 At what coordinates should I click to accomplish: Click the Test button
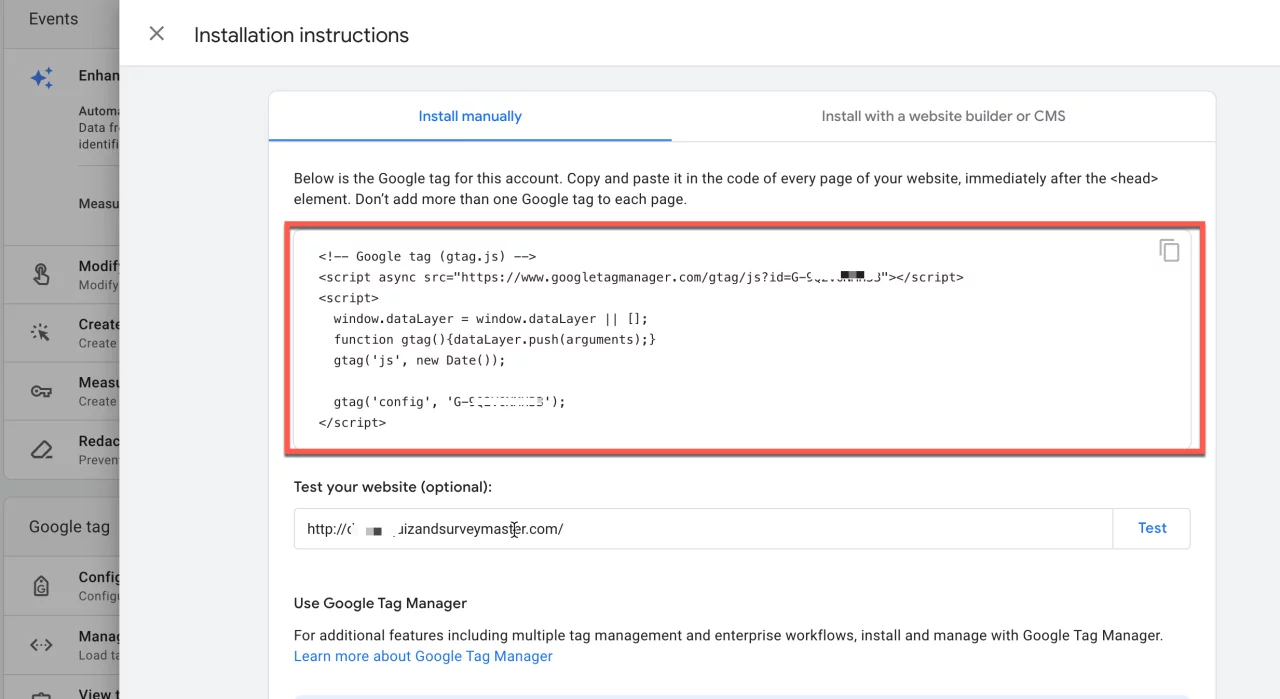[1152, 528]
